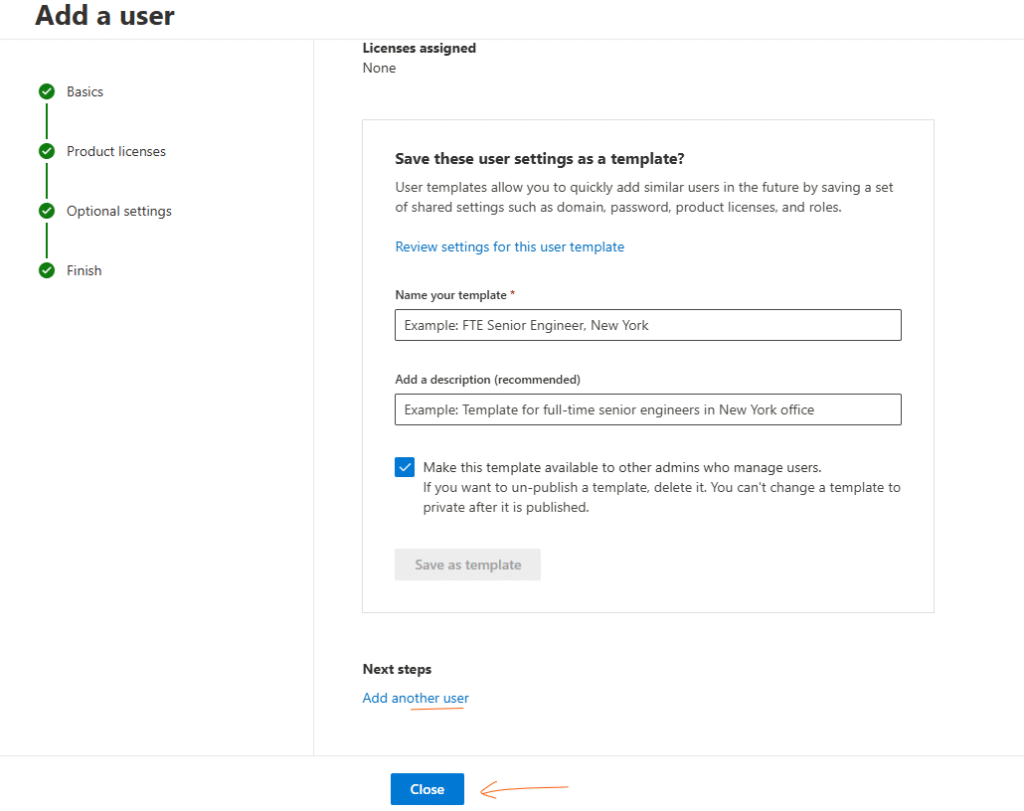This screenshot has height=811, width=1024.
Task: Uncheck make template available to other admins
Action: [x=405, y=468]
